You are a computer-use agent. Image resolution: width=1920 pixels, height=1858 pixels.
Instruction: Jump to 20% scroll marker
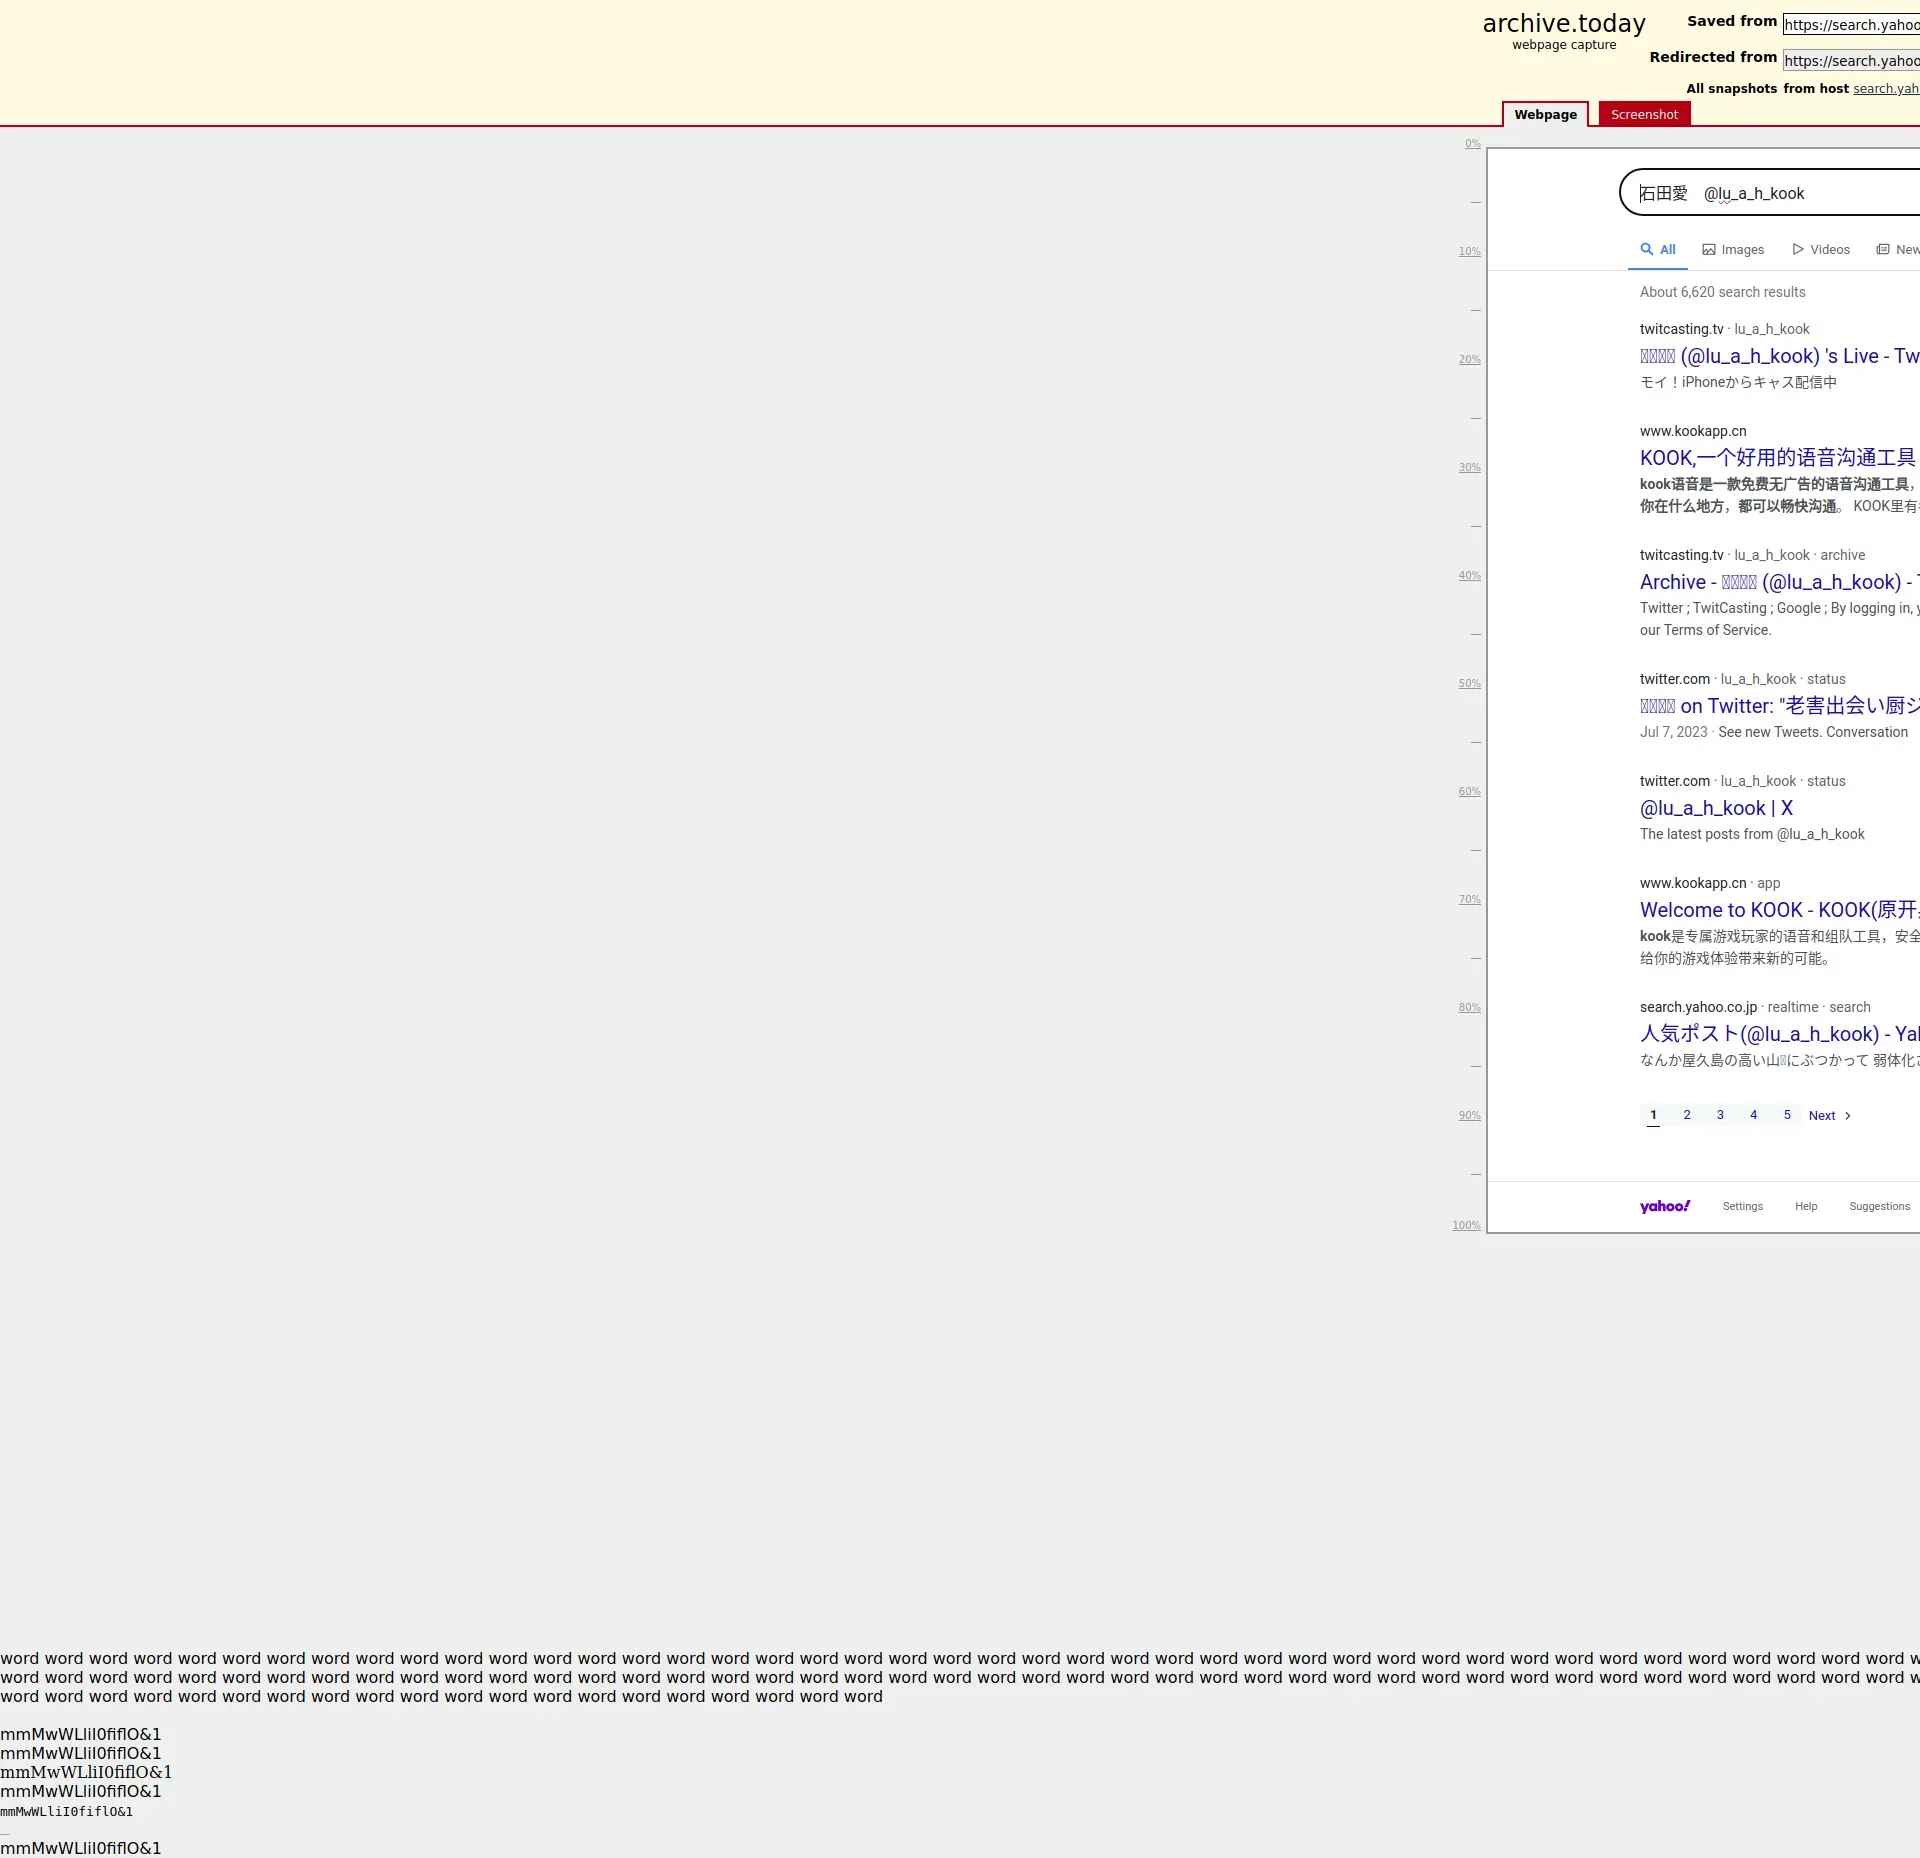(x=1469, y=360)
